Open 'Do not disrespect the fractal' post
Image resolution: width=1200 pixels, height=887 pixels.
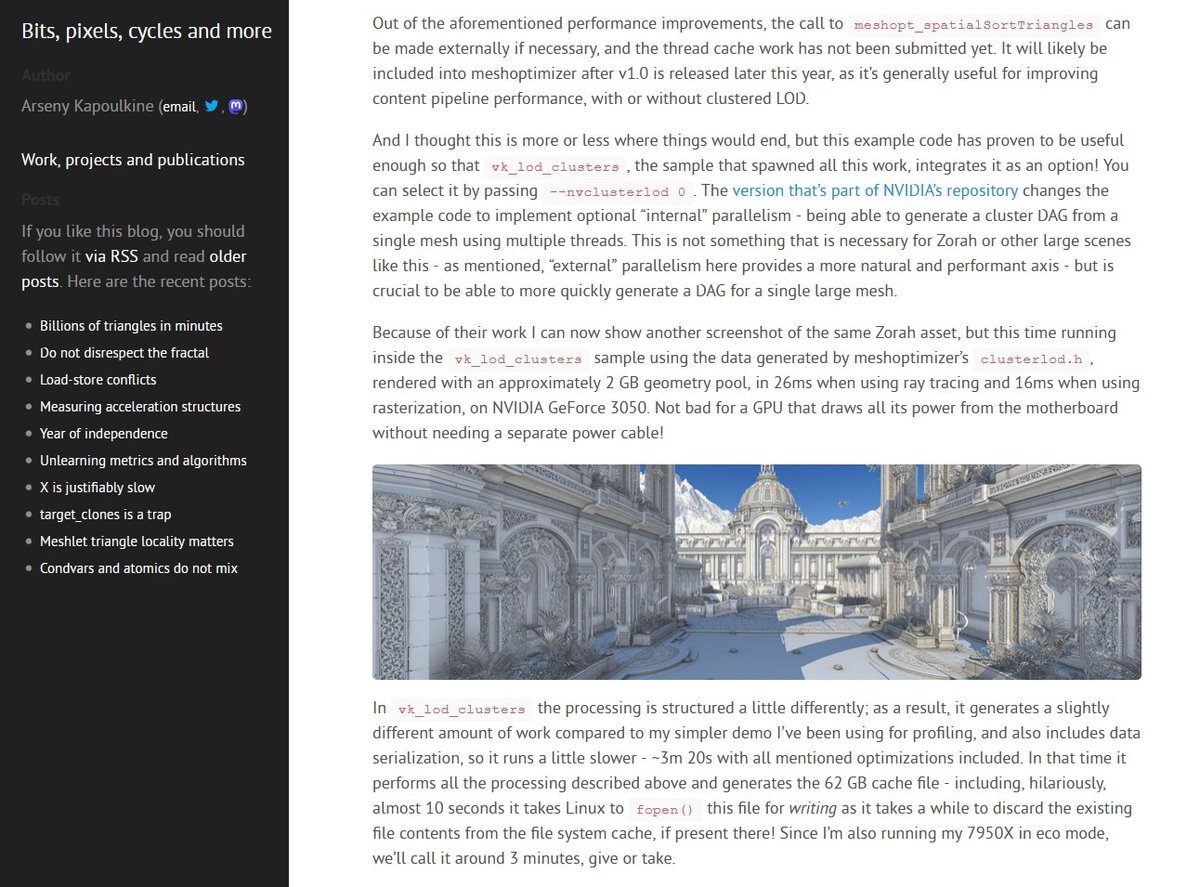point(124,353)
